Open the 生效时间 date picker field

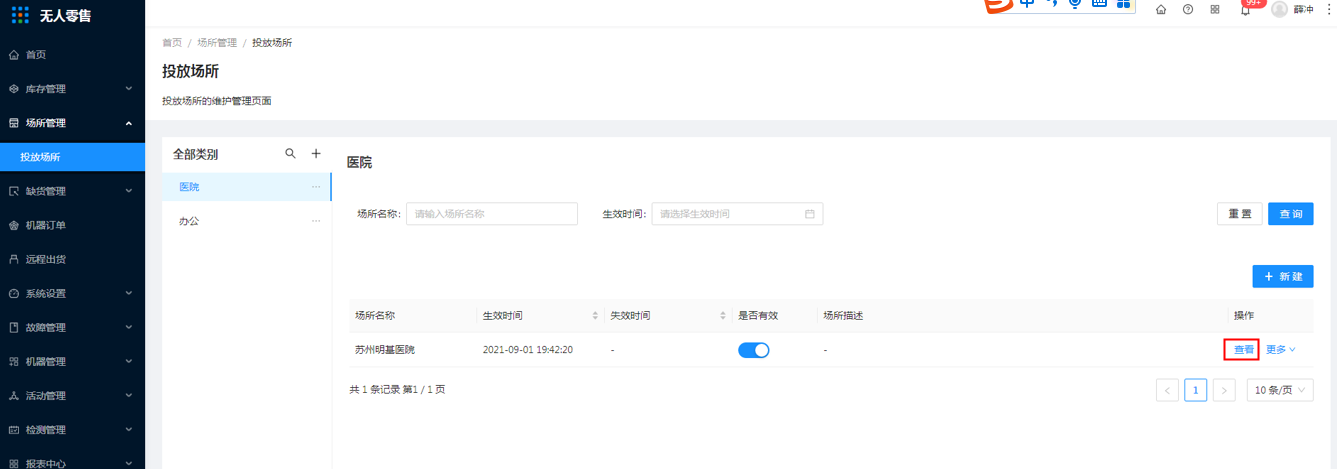point(737,214)
